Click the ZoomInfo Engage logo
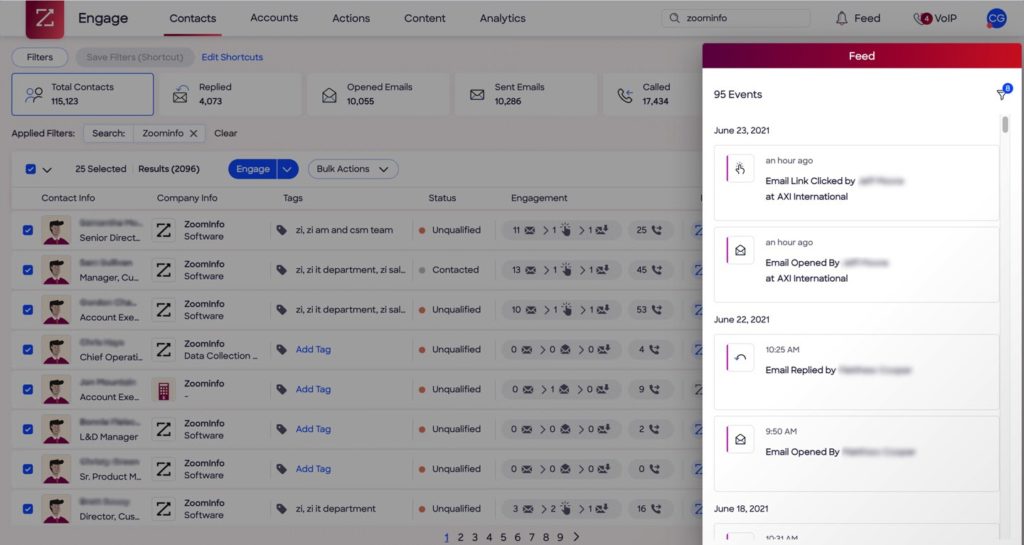This screenshot has height=545, width=1024. (44, 18)
